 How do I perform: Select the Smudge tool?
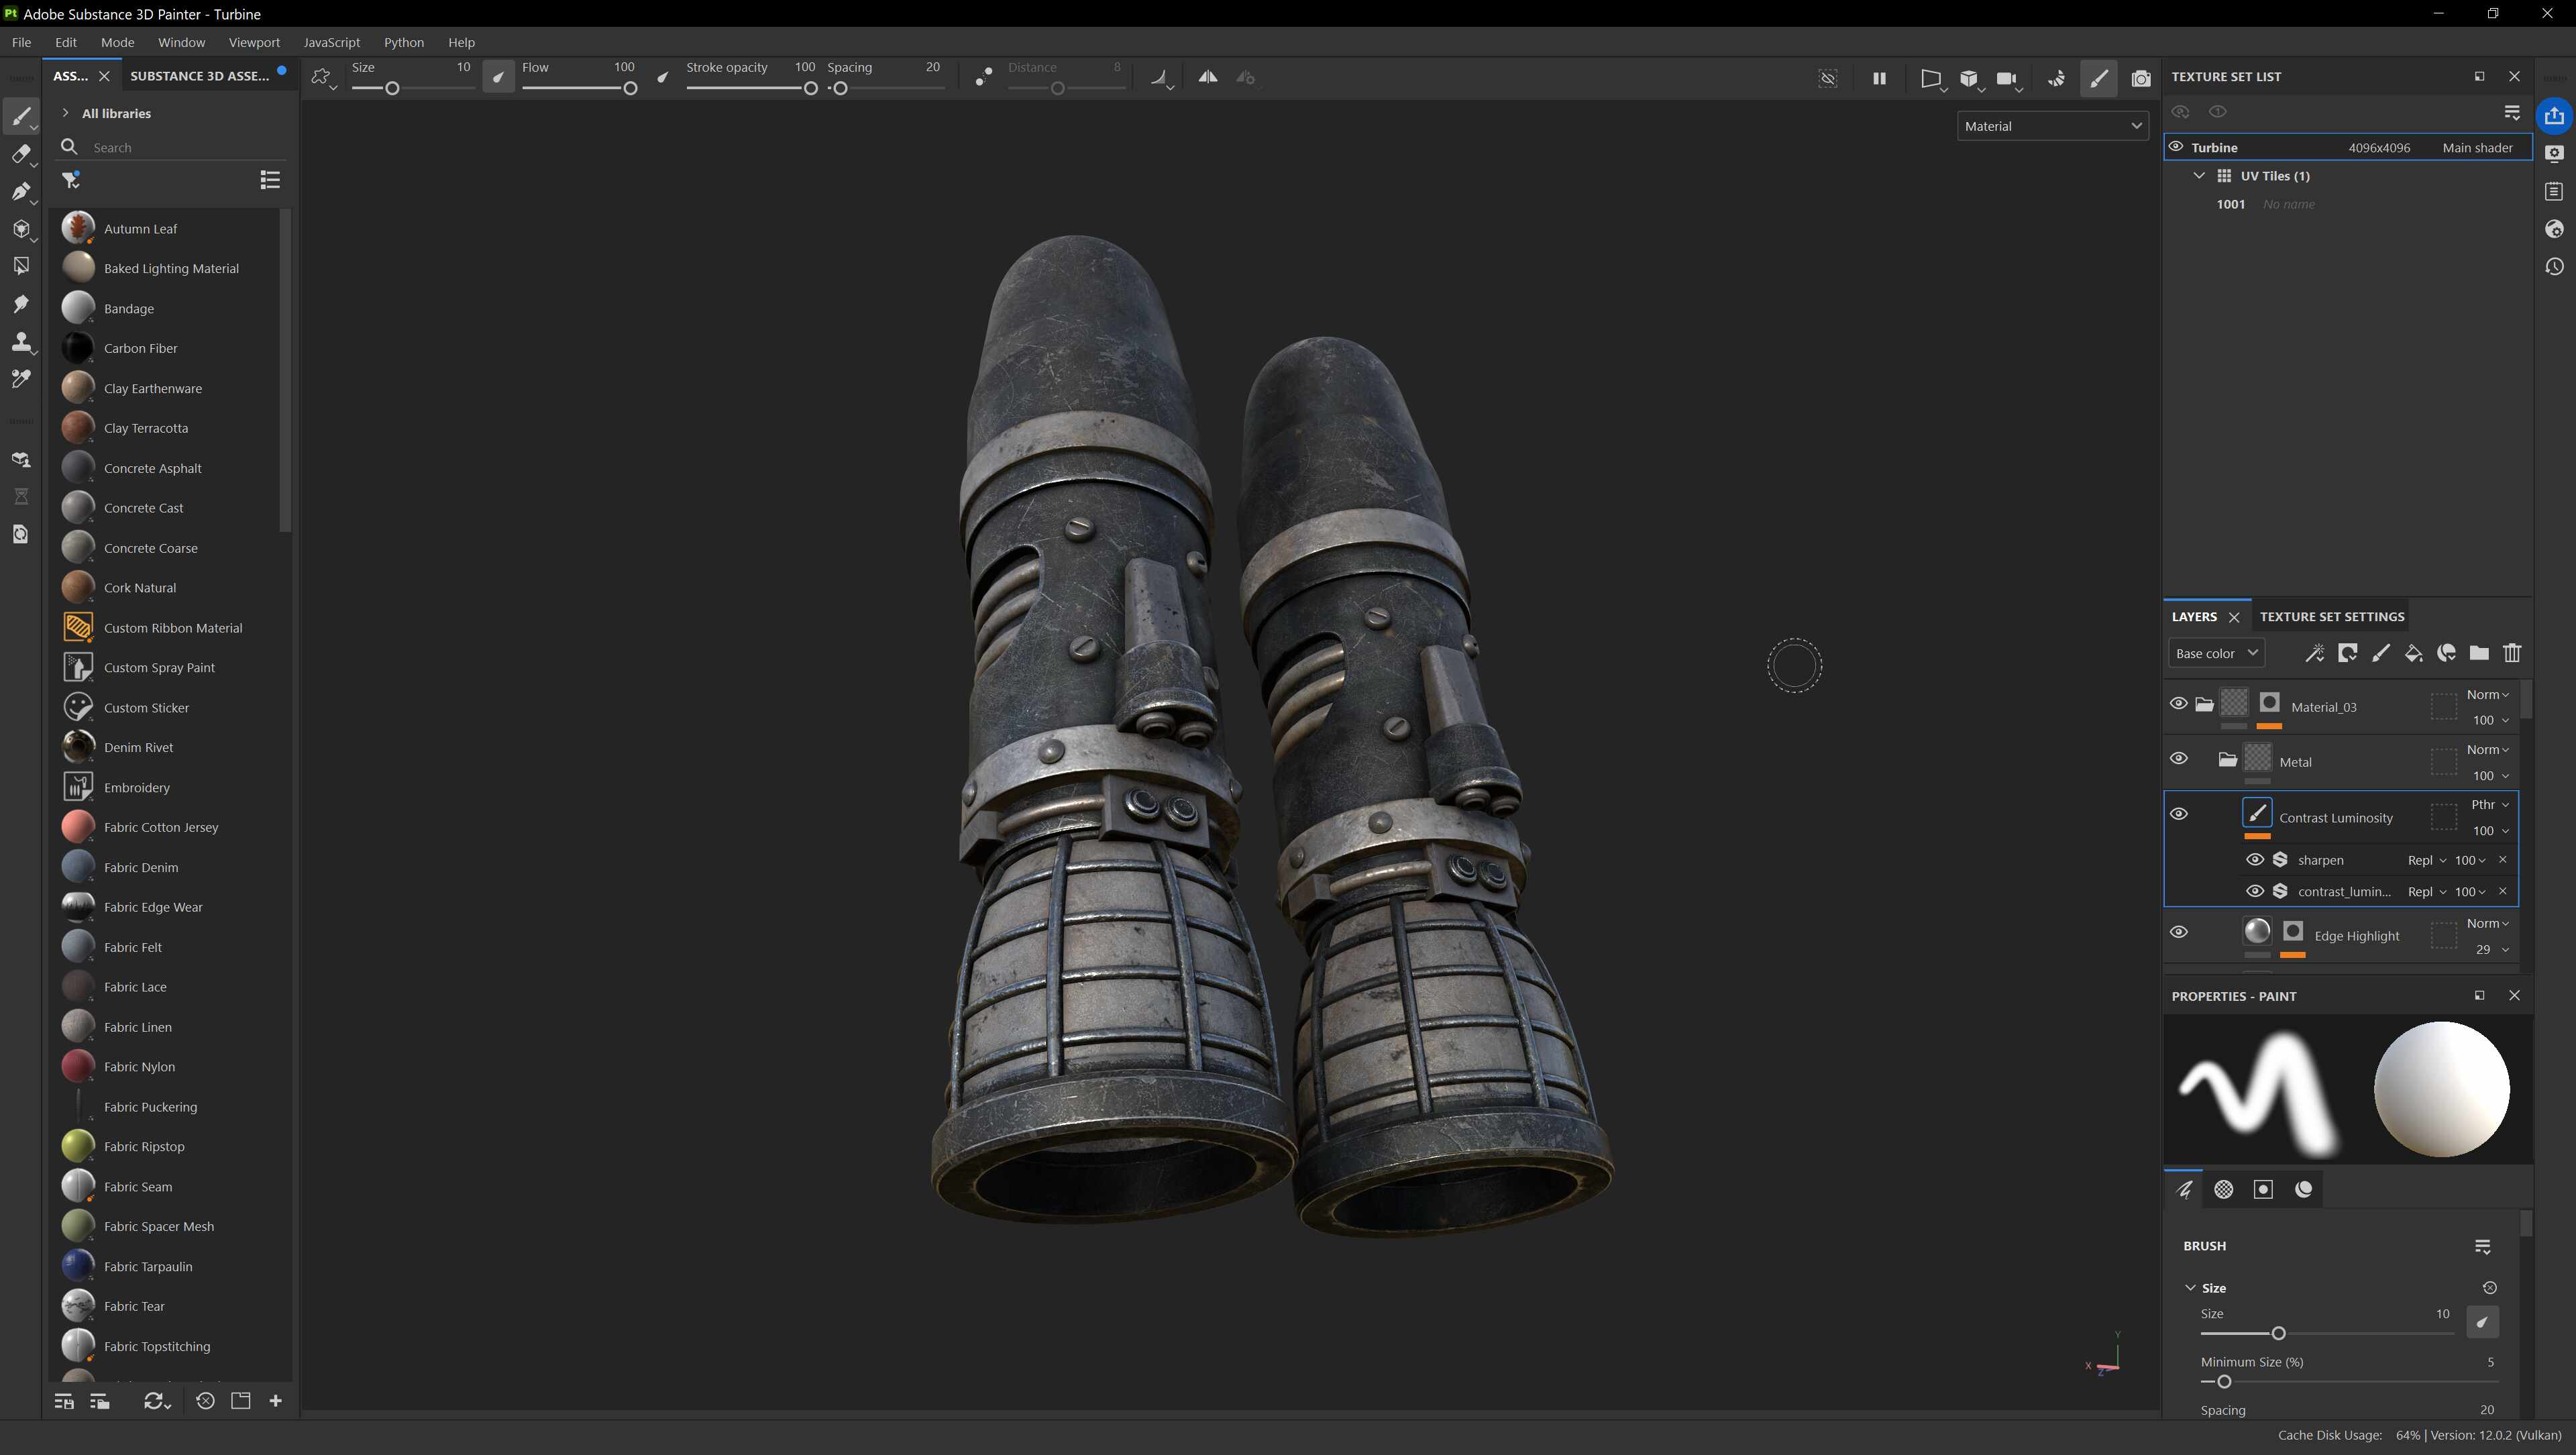click(20, 304)
